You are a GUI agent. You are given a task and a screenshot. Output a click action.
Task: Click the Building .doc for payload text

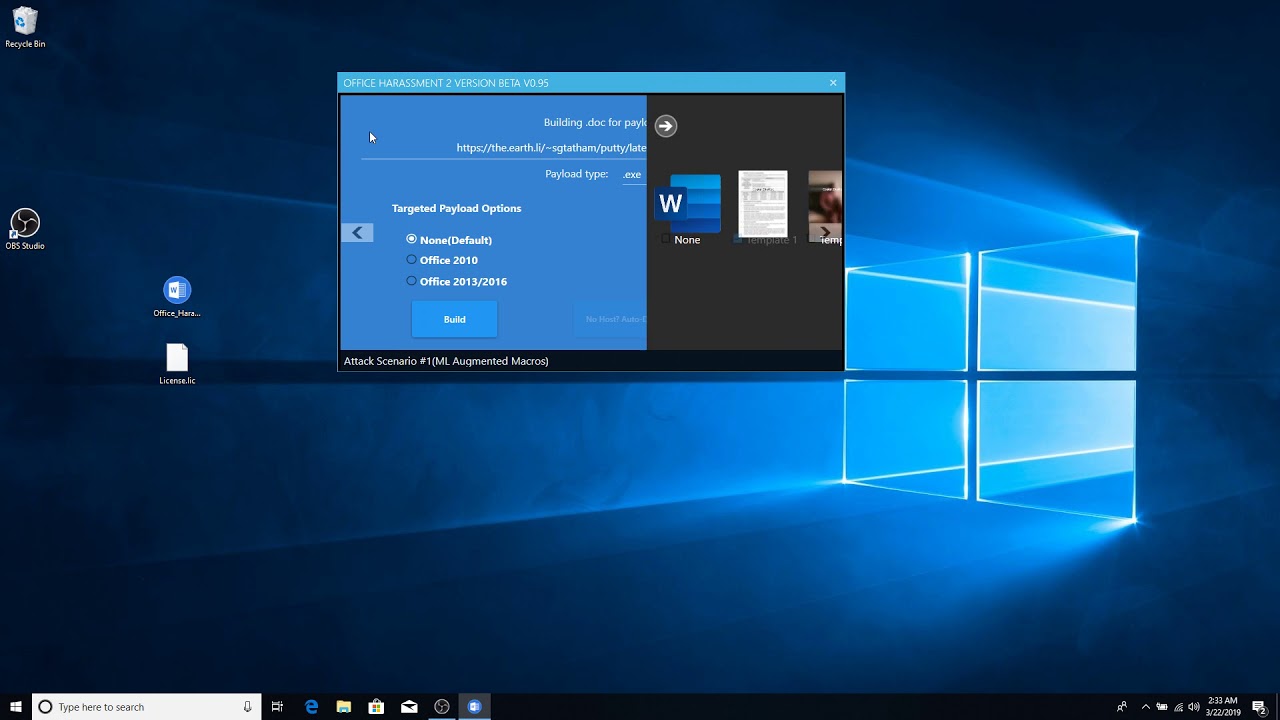pyautogui.click(x=595, y=123)
